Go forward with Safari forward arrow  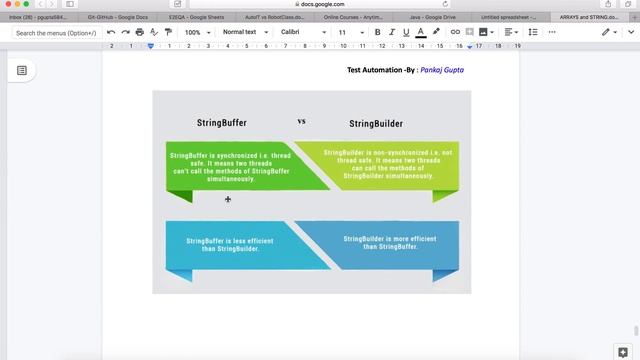[52, 4]
